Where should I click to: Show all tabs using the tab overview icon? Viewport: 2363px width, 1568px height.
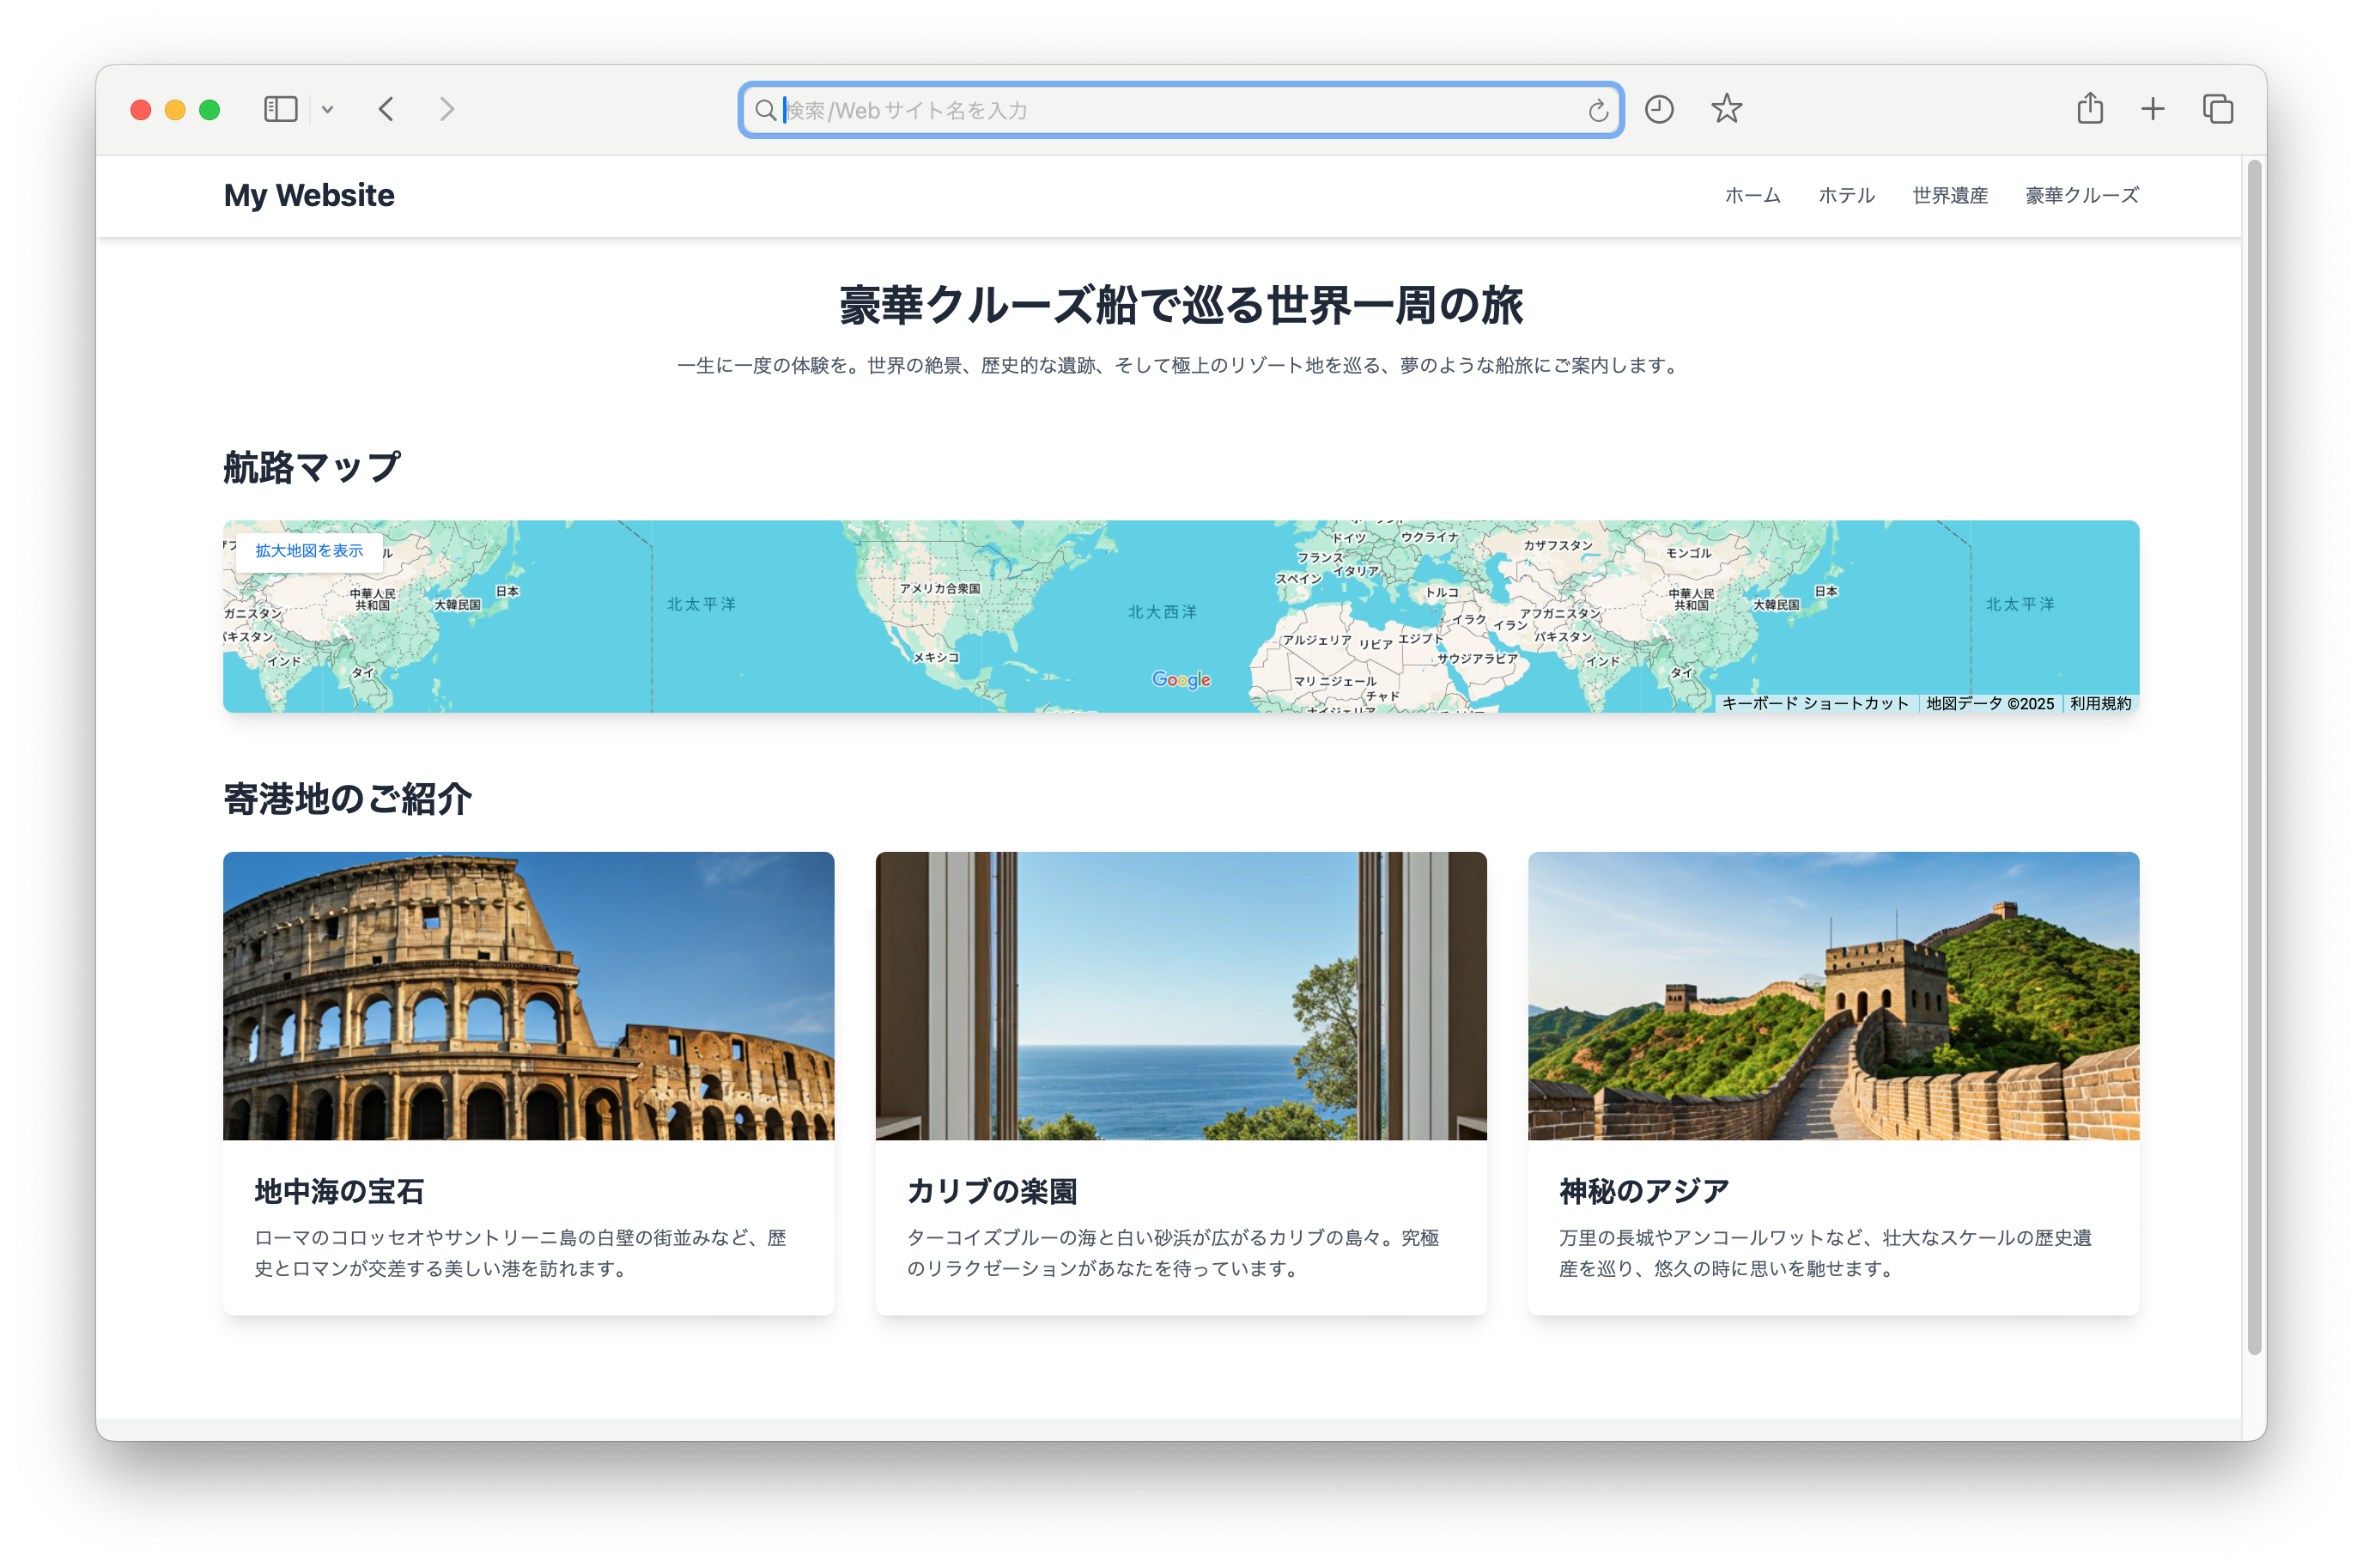click(2216, 109)
